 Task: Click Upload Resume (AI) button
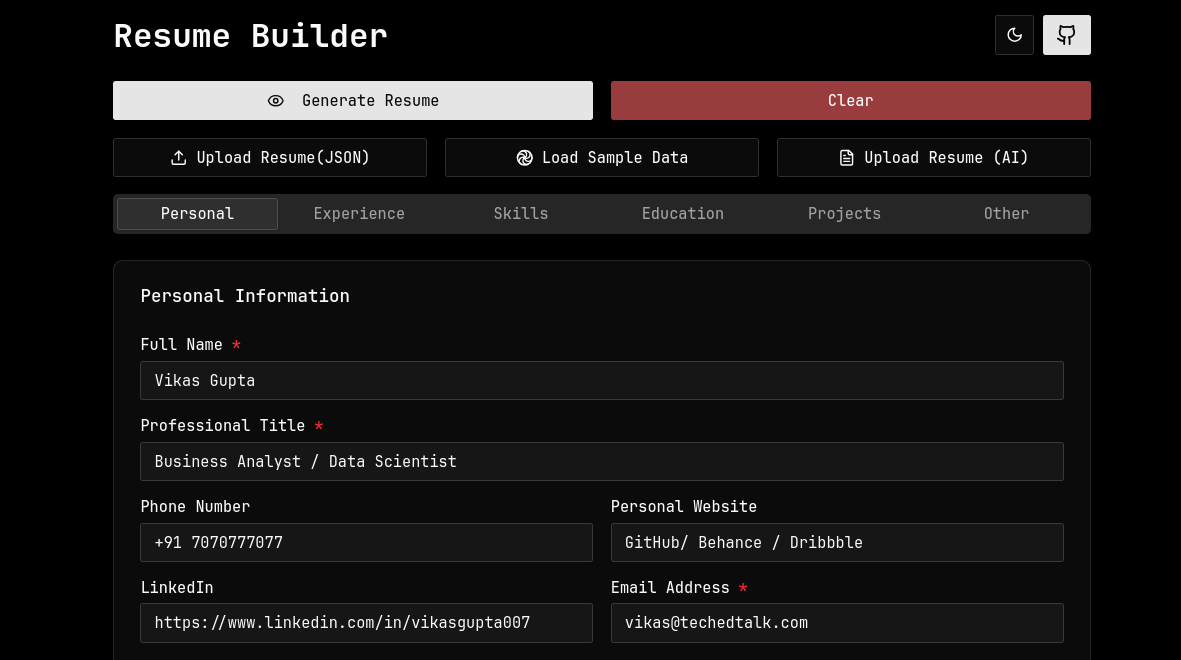pos(934,157)
